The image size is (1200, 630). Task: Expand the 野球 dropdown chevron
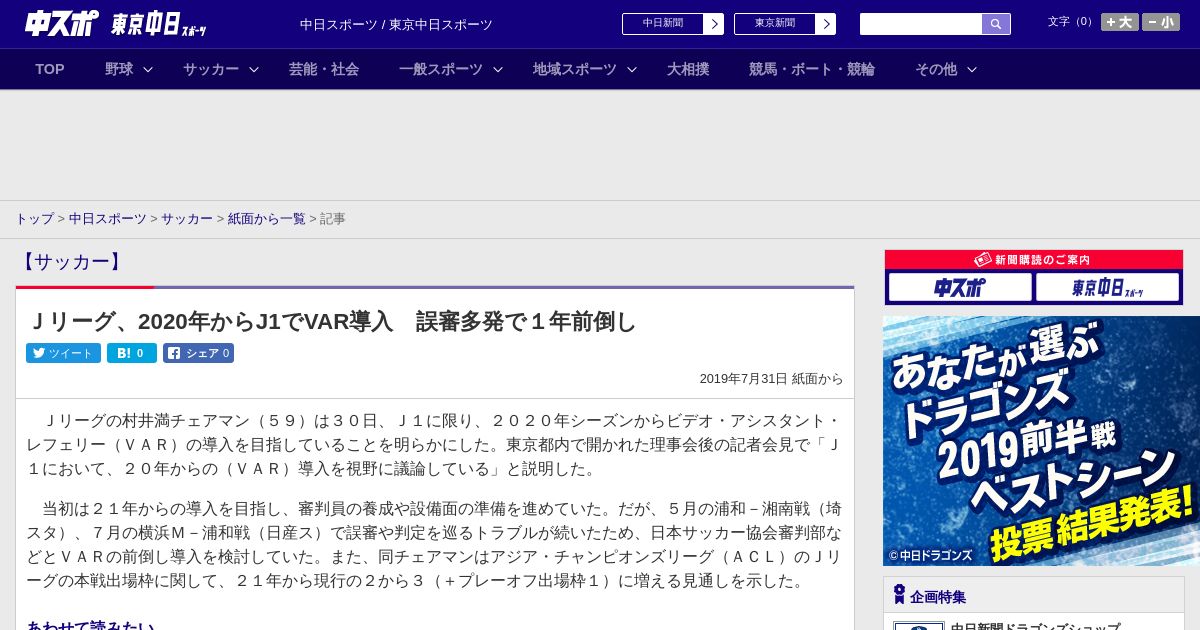coord(148,69)
